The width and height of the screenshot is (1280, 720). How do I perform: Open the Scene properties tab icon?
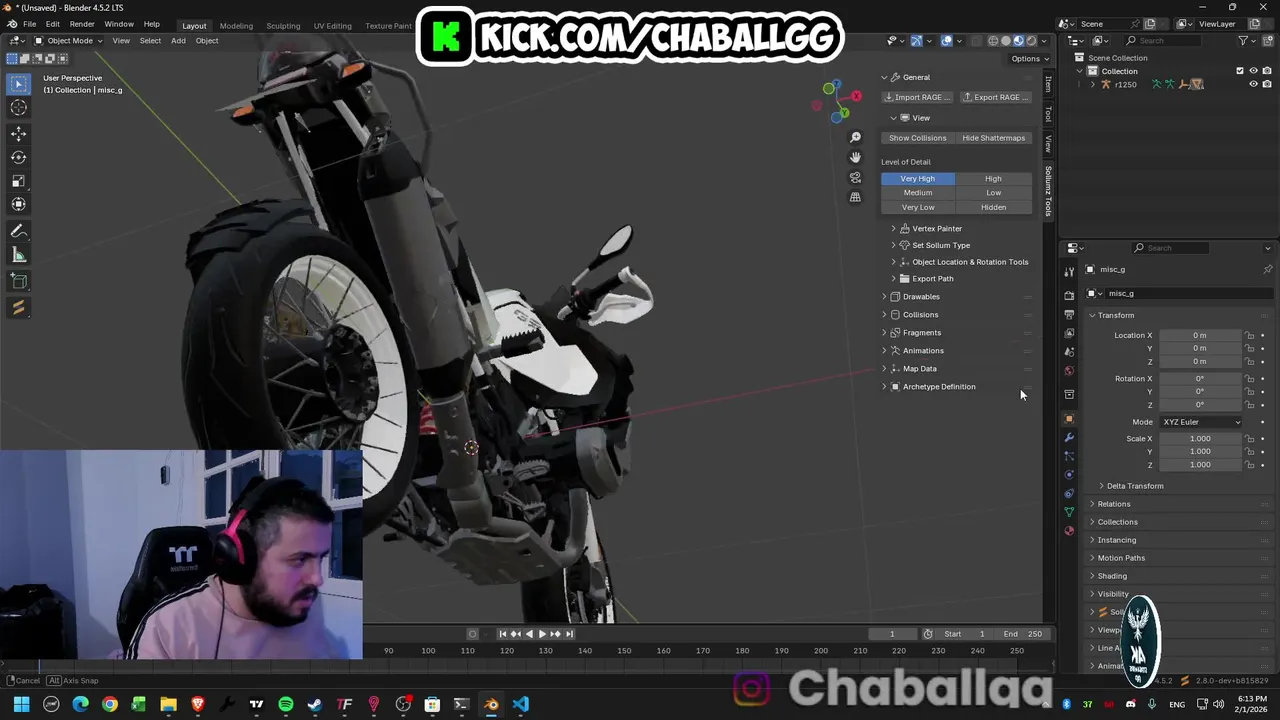(x=1069, y=352)
